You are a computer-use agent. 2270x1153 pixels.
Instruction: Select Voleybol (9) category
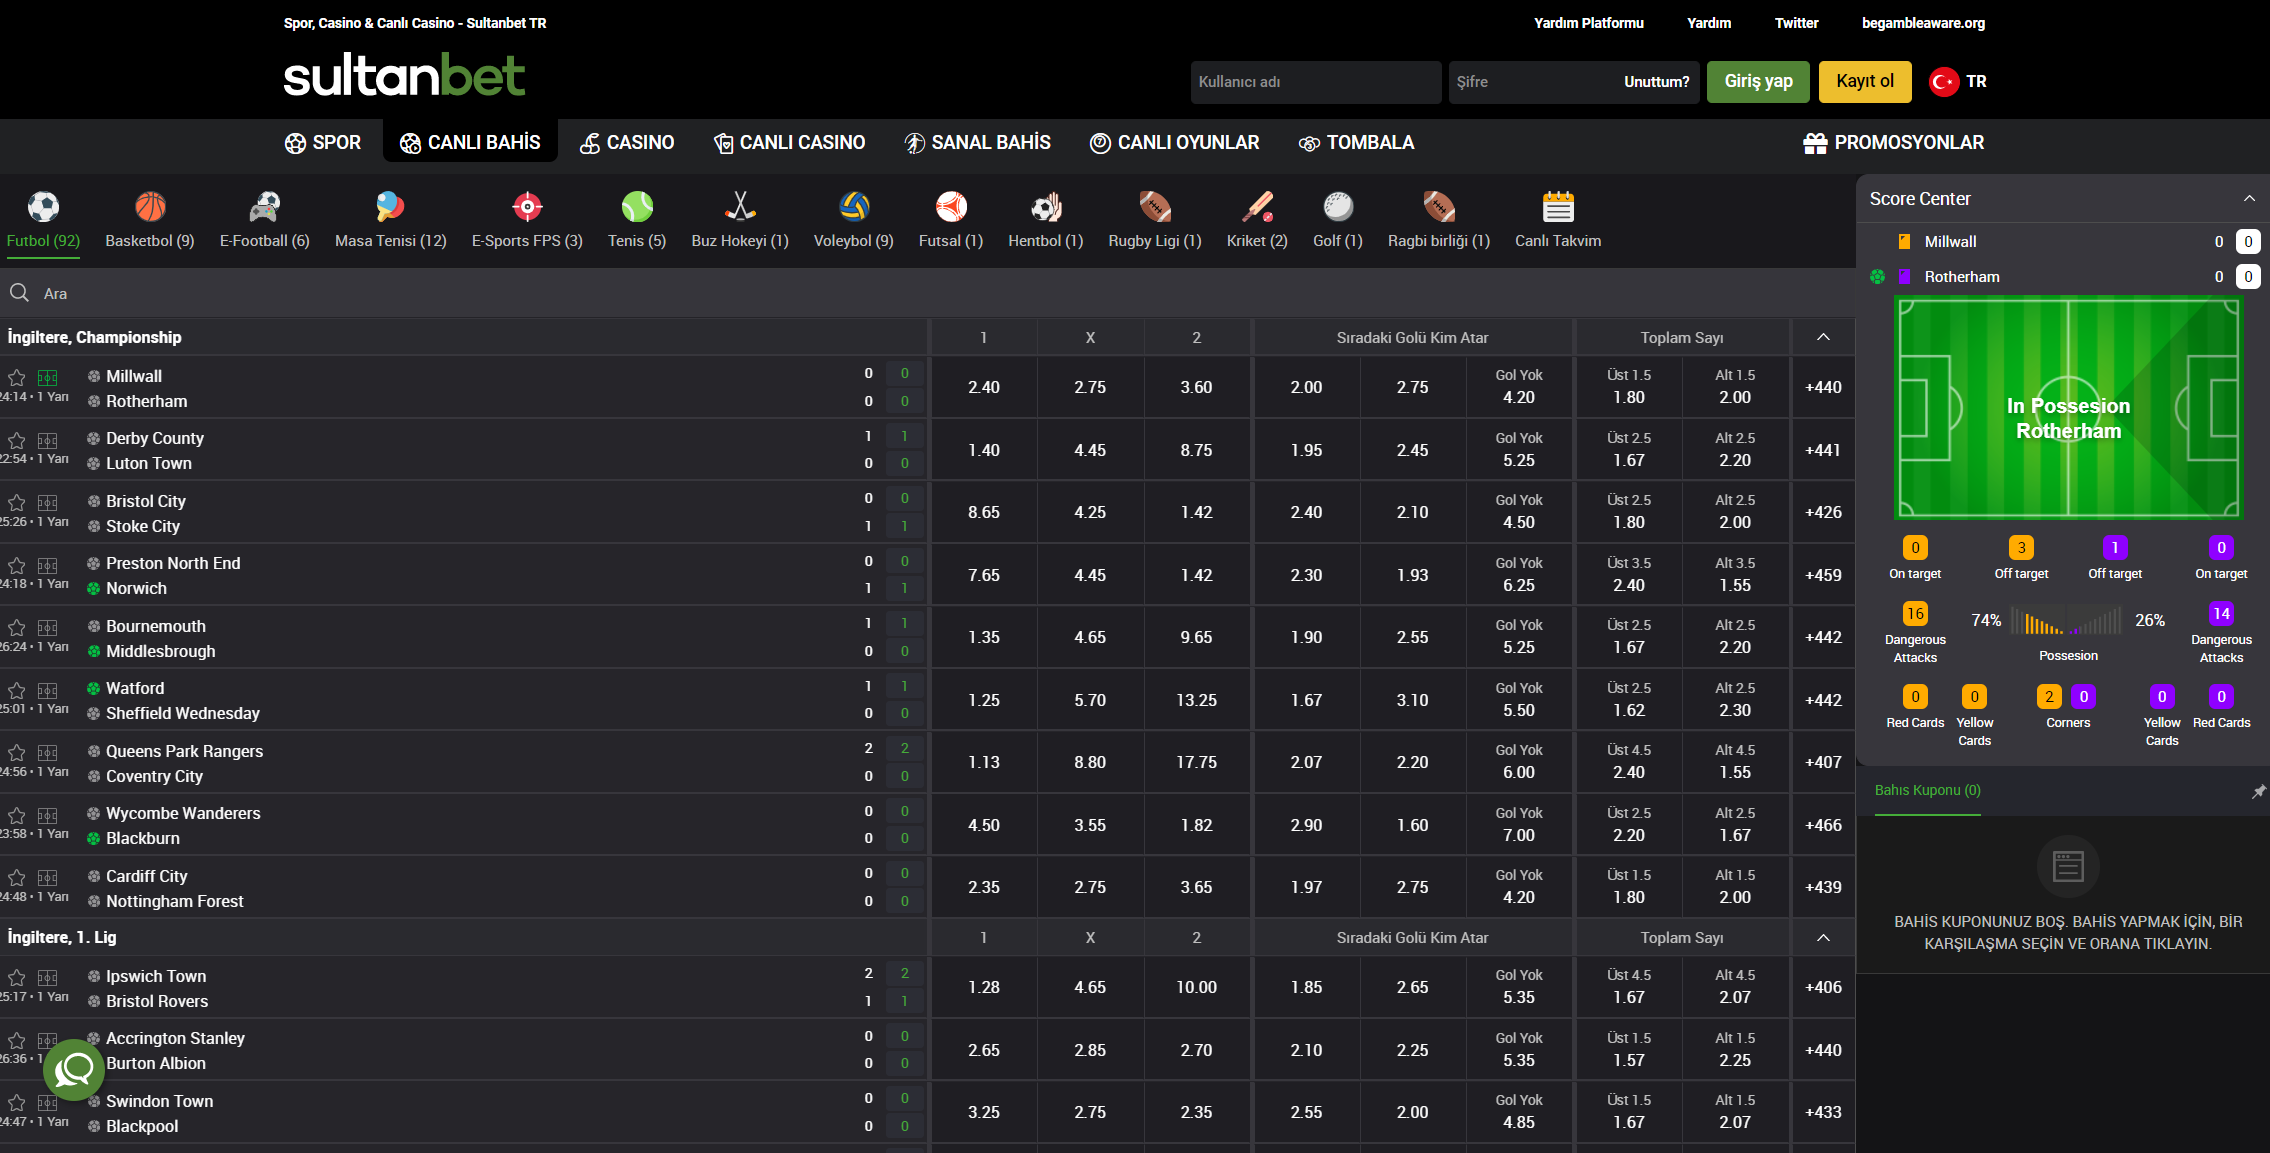[854, 220]
